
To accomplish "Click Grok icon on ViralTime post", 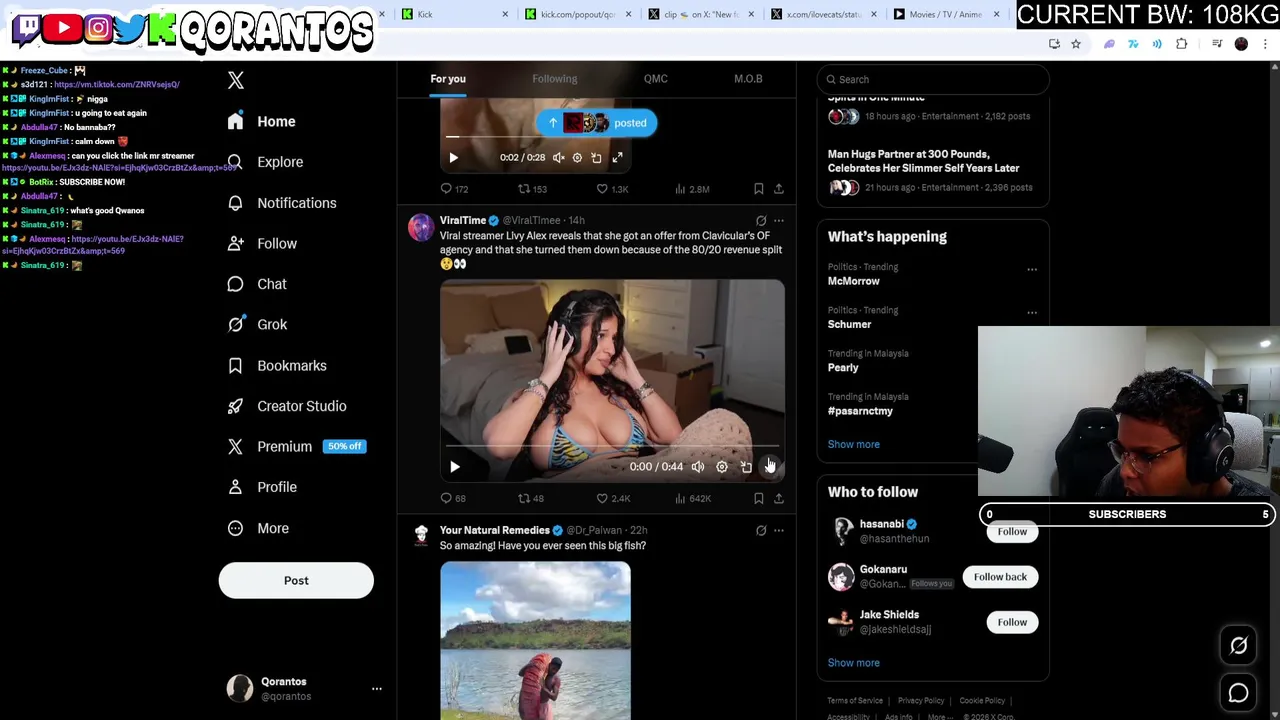I will coord(761,221).
